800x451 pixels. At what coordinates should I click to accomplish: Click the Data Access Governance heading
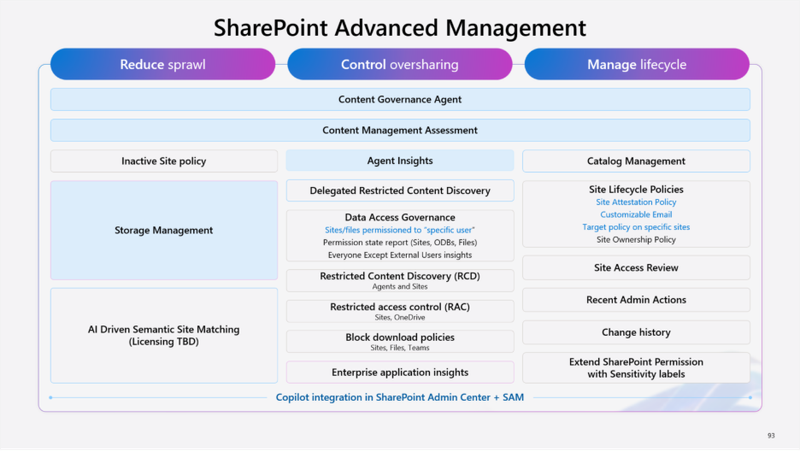(400, 217)
